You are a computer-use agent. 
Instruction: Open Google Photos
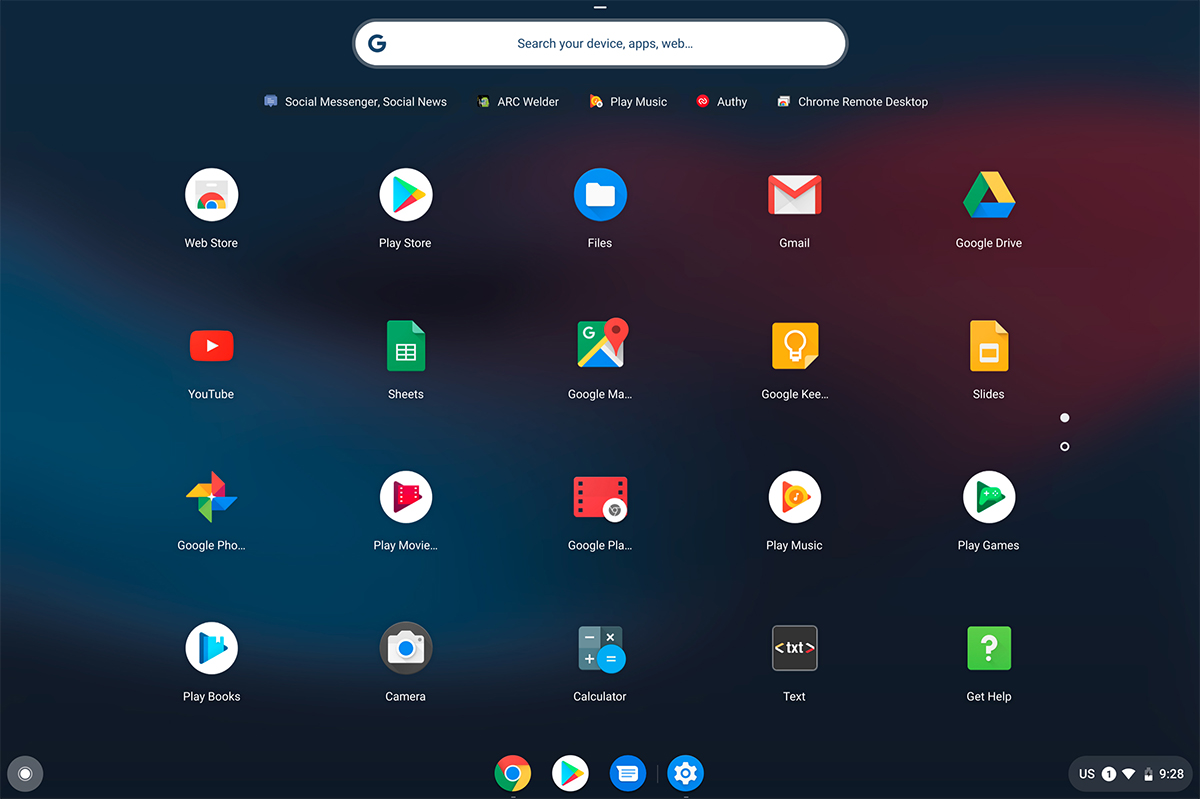211,497
